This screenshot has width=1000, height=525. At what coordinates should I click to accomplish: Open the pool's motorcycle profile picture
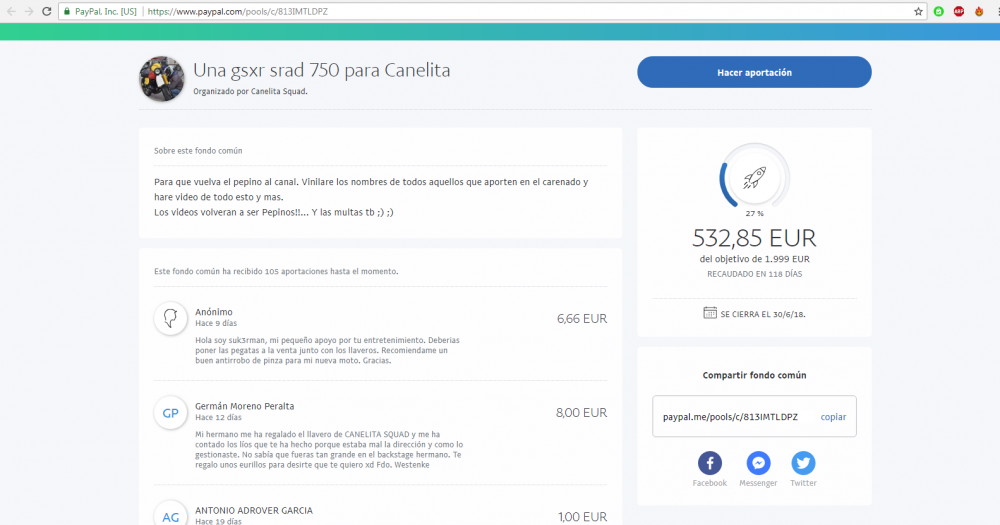pyautogui.click(x=162, y=78)
